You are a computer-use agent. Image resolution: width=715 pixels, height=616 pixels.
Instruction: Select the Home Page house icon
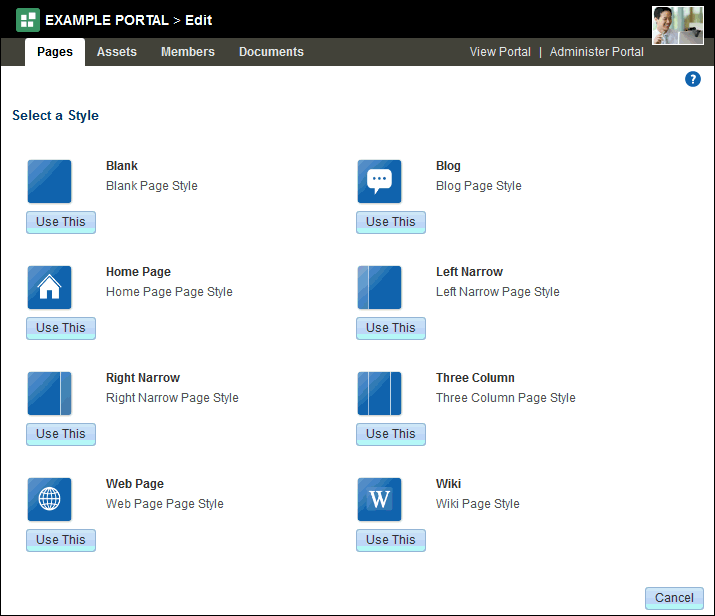pyautogui.click(x=49, y=288)
